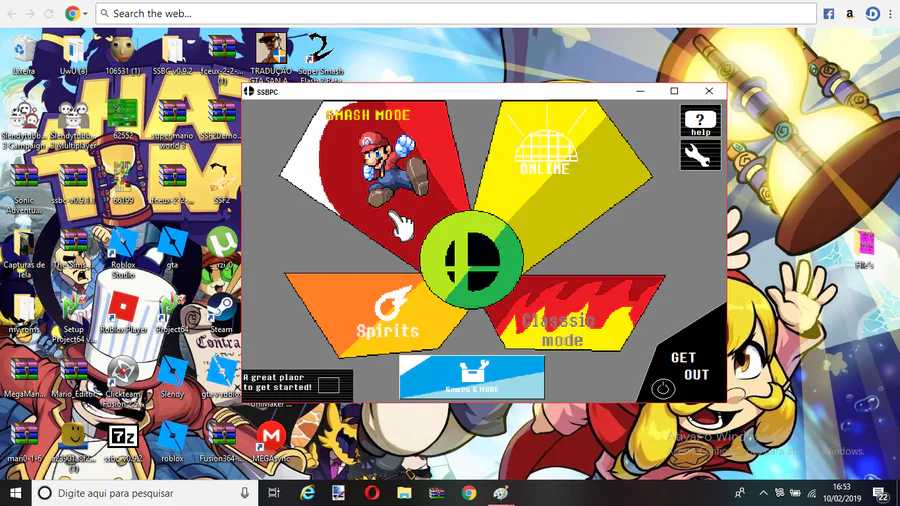Open the 66199 image file
The height and width of the screenshot is (506, 900).
pyautogui.click(x=122, y=184)
